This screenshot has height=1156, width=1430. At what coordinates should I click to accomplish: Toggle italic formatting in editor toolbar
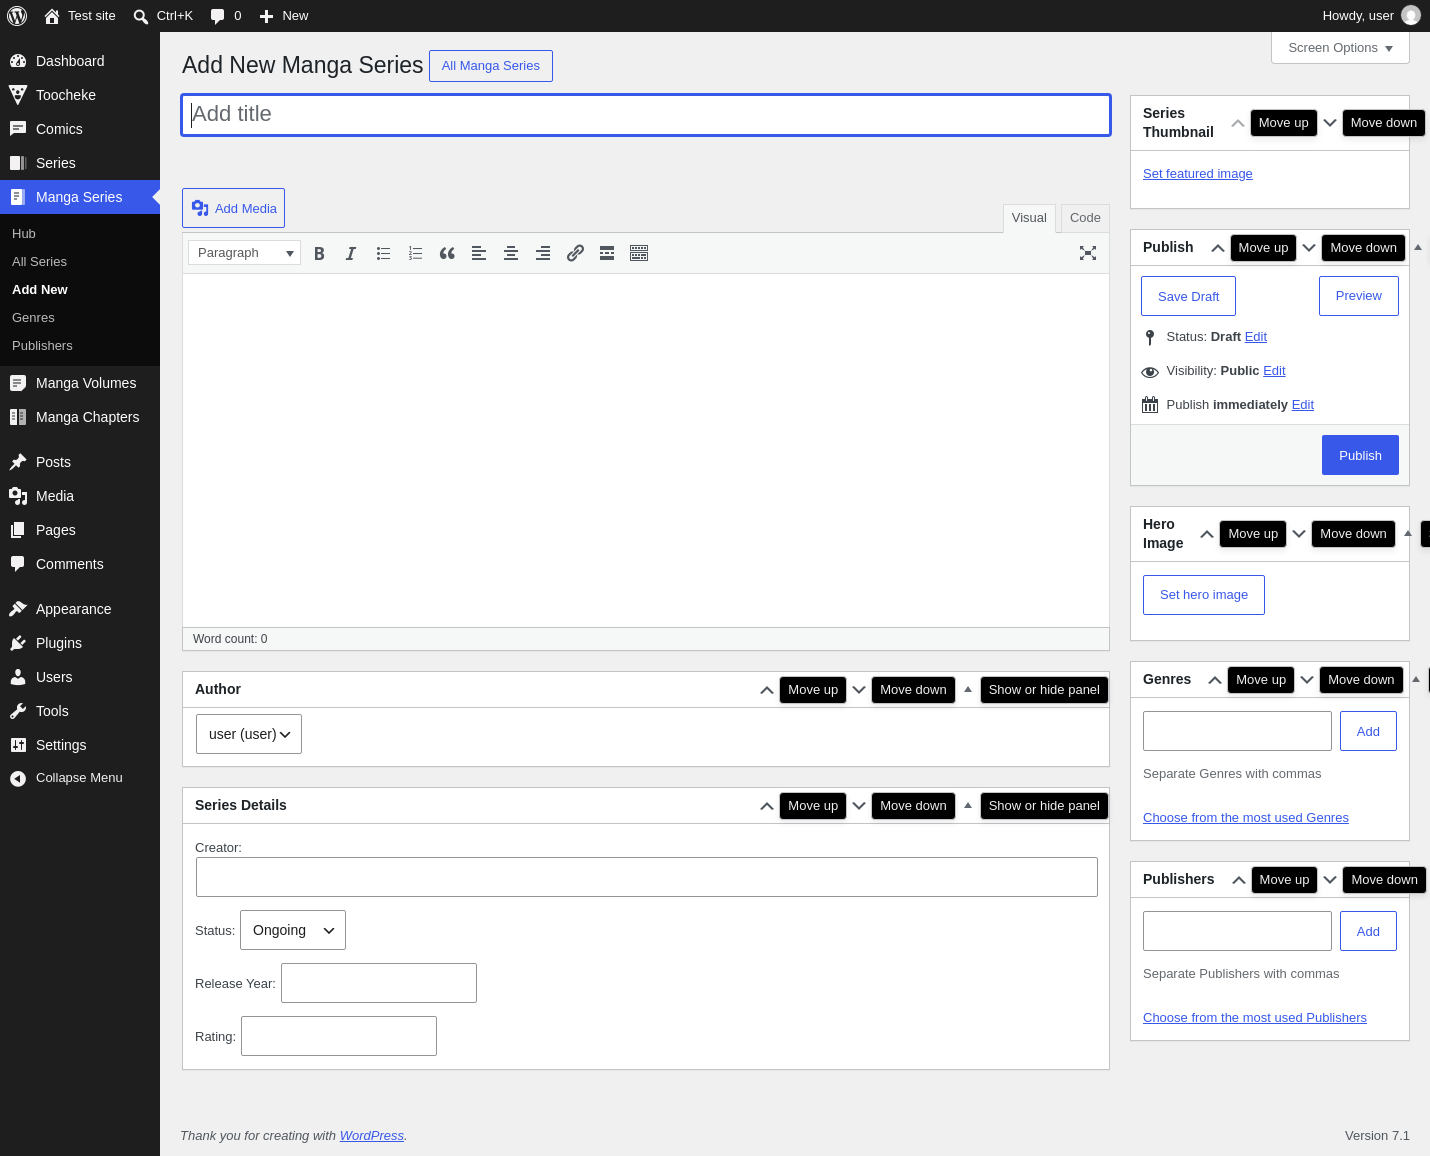coord(351,253)
